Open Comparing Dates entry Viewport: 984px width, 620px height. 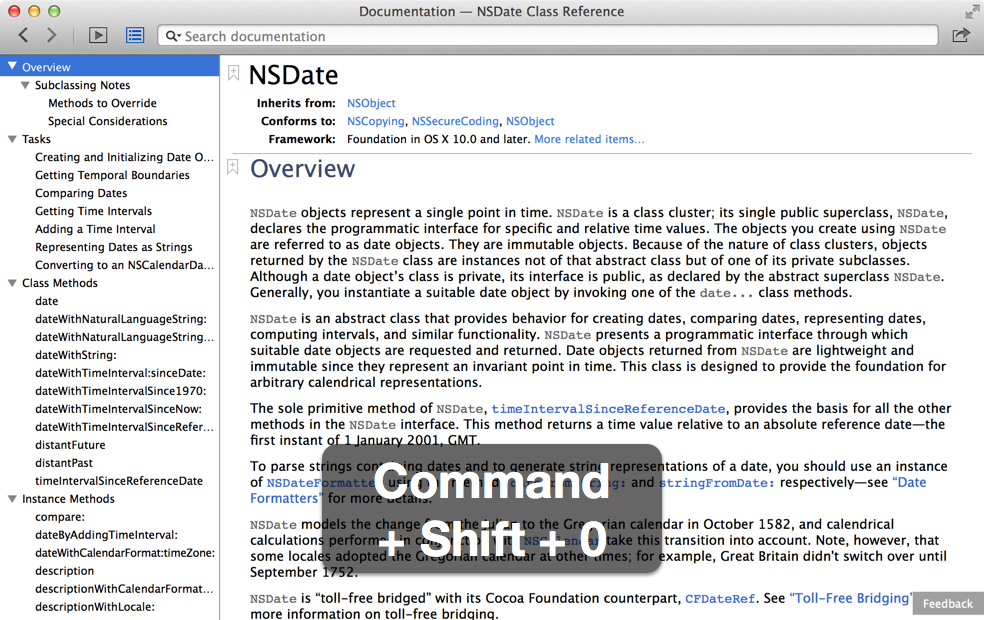(81, 193)
